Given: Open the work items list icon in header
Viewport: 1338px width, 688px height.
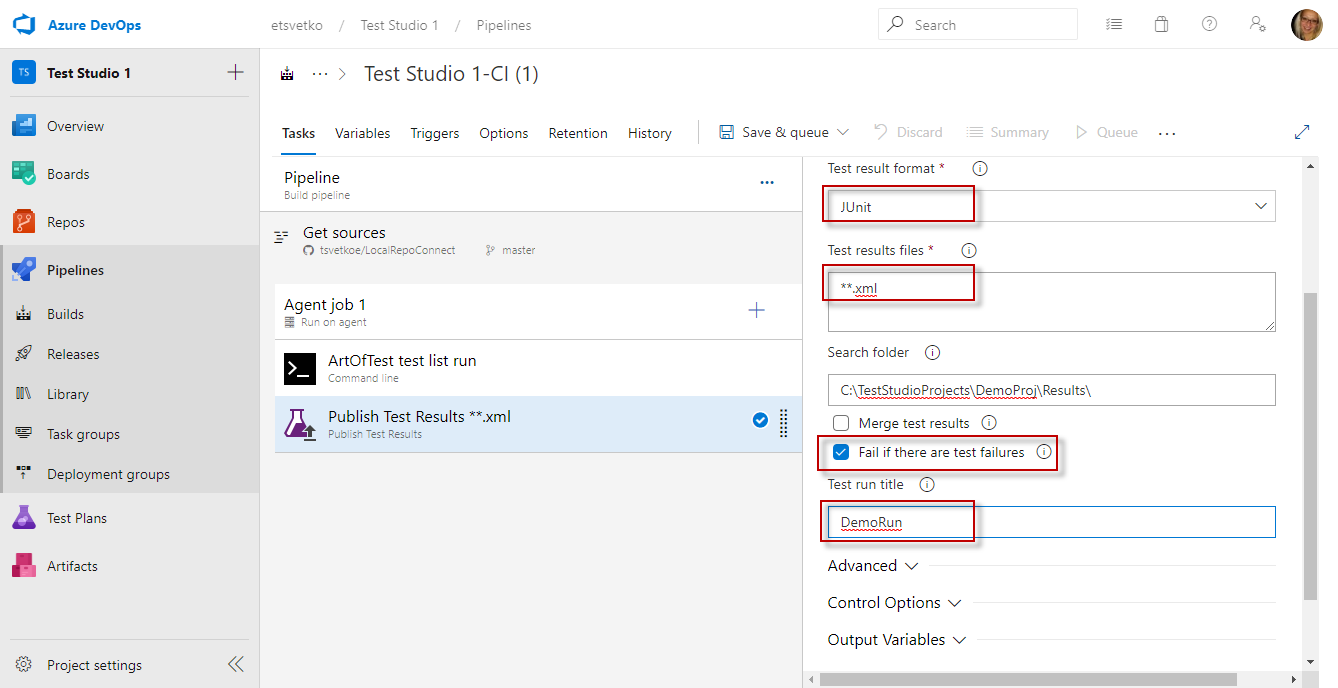Looking at the screenshot, I should (1114, 24).
